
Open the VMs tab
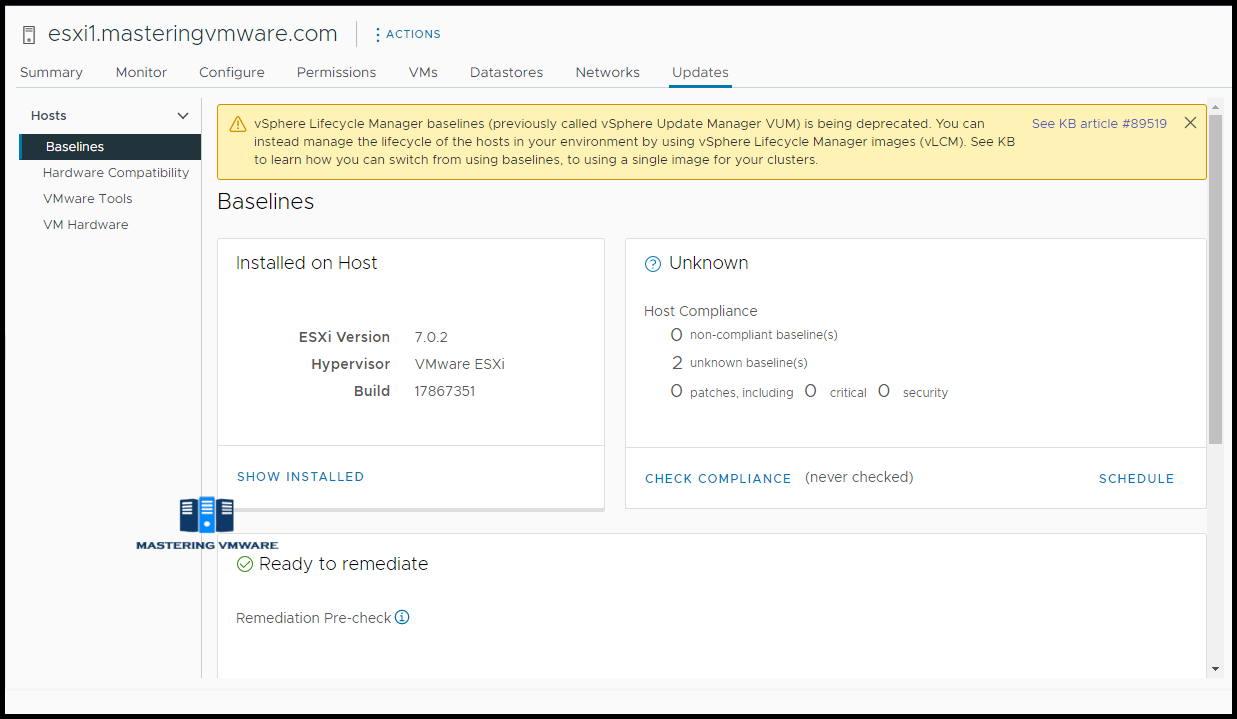[x=423, y=72]
